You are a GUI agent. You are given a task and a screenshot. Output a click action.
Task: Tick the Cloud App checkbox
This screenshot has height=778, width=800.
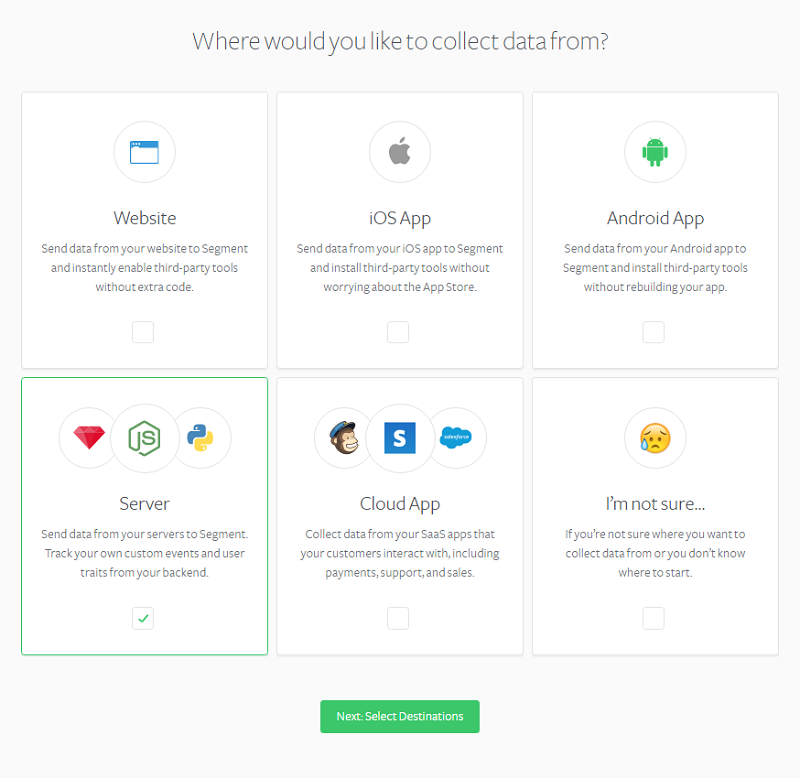coord(398,618)
